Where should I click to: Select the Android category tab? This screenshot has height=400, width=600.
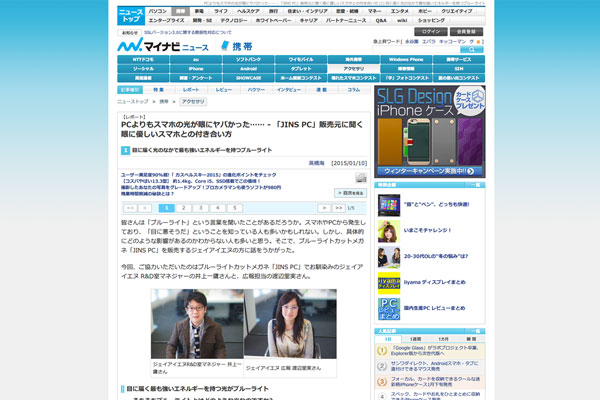point(248,69)
